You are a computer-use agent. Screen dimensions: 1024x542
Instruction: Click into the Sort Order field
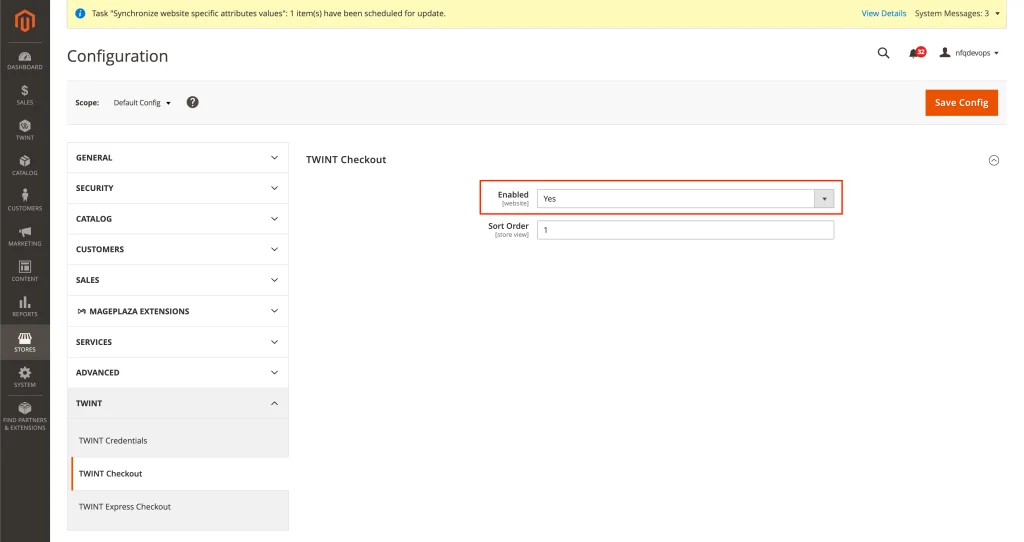click(685, 230)
